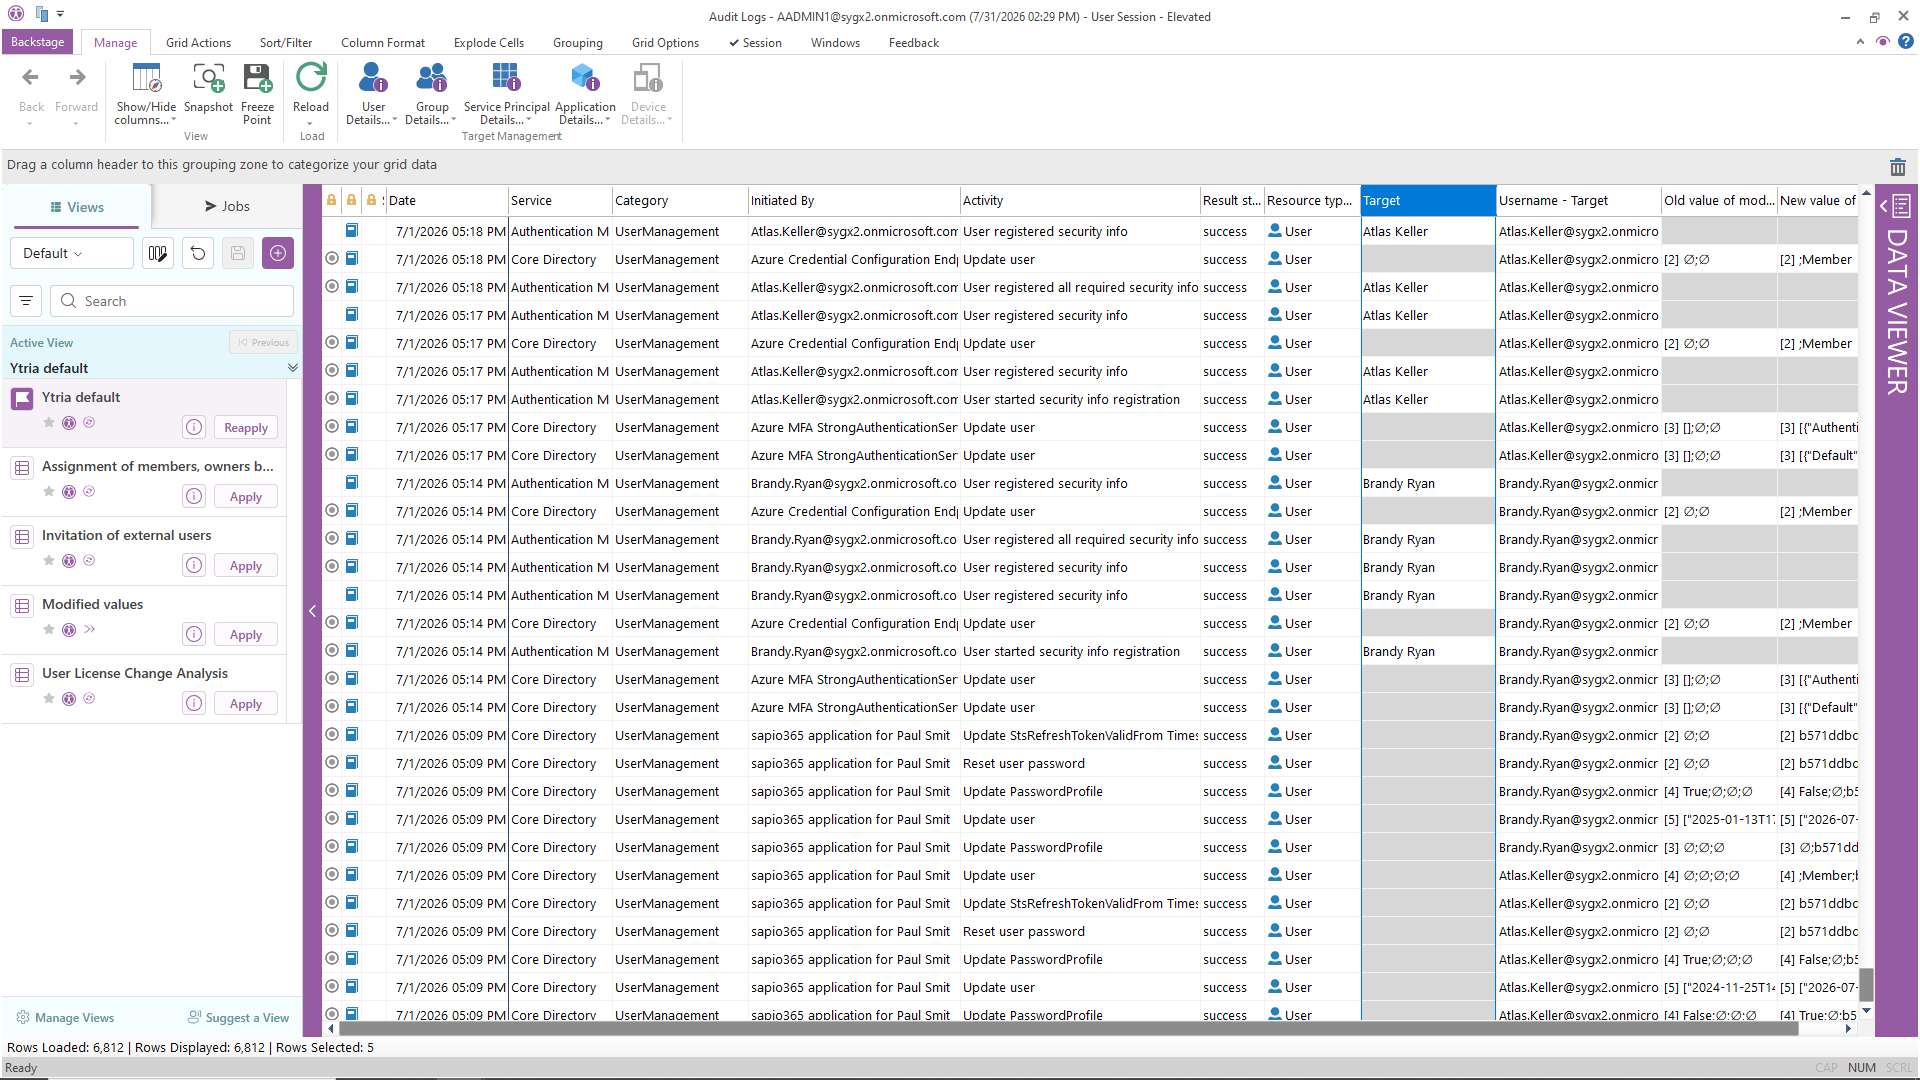This screenshot has height=1080, width=1920.
Task: Click the Activity column header
Action: (1080, 201)
